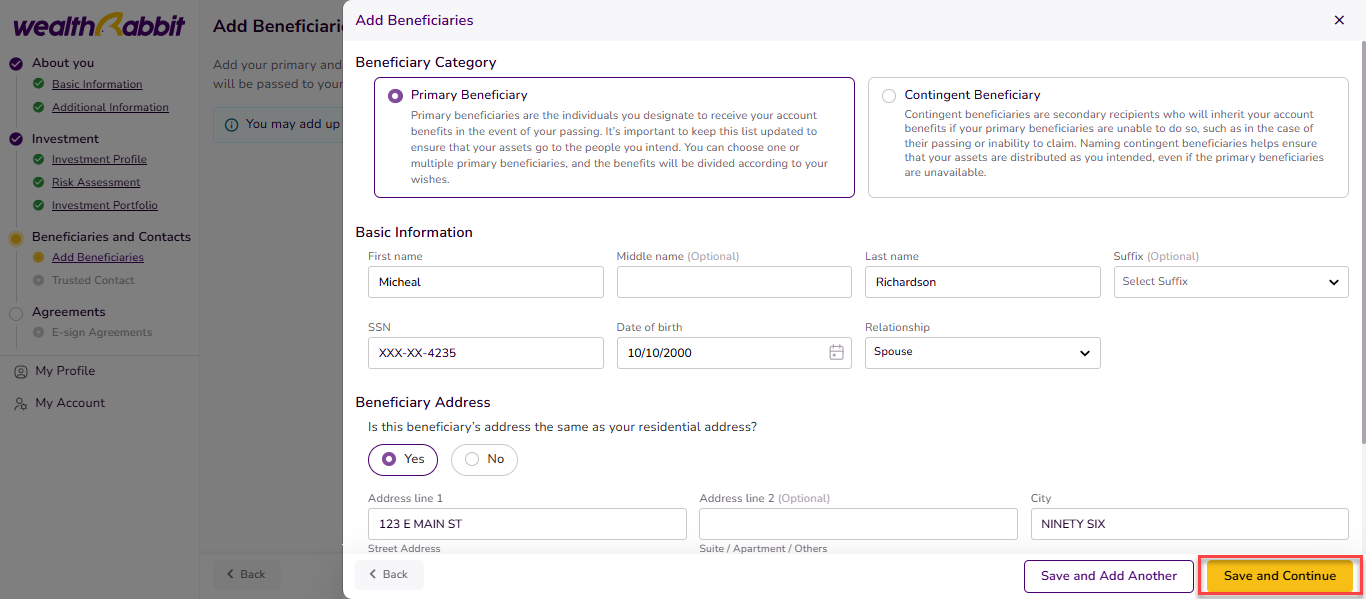This screenshot has height=599, width=1366.
Task: Click green checkmark beside Basic Information
Action: coord(39,84)
